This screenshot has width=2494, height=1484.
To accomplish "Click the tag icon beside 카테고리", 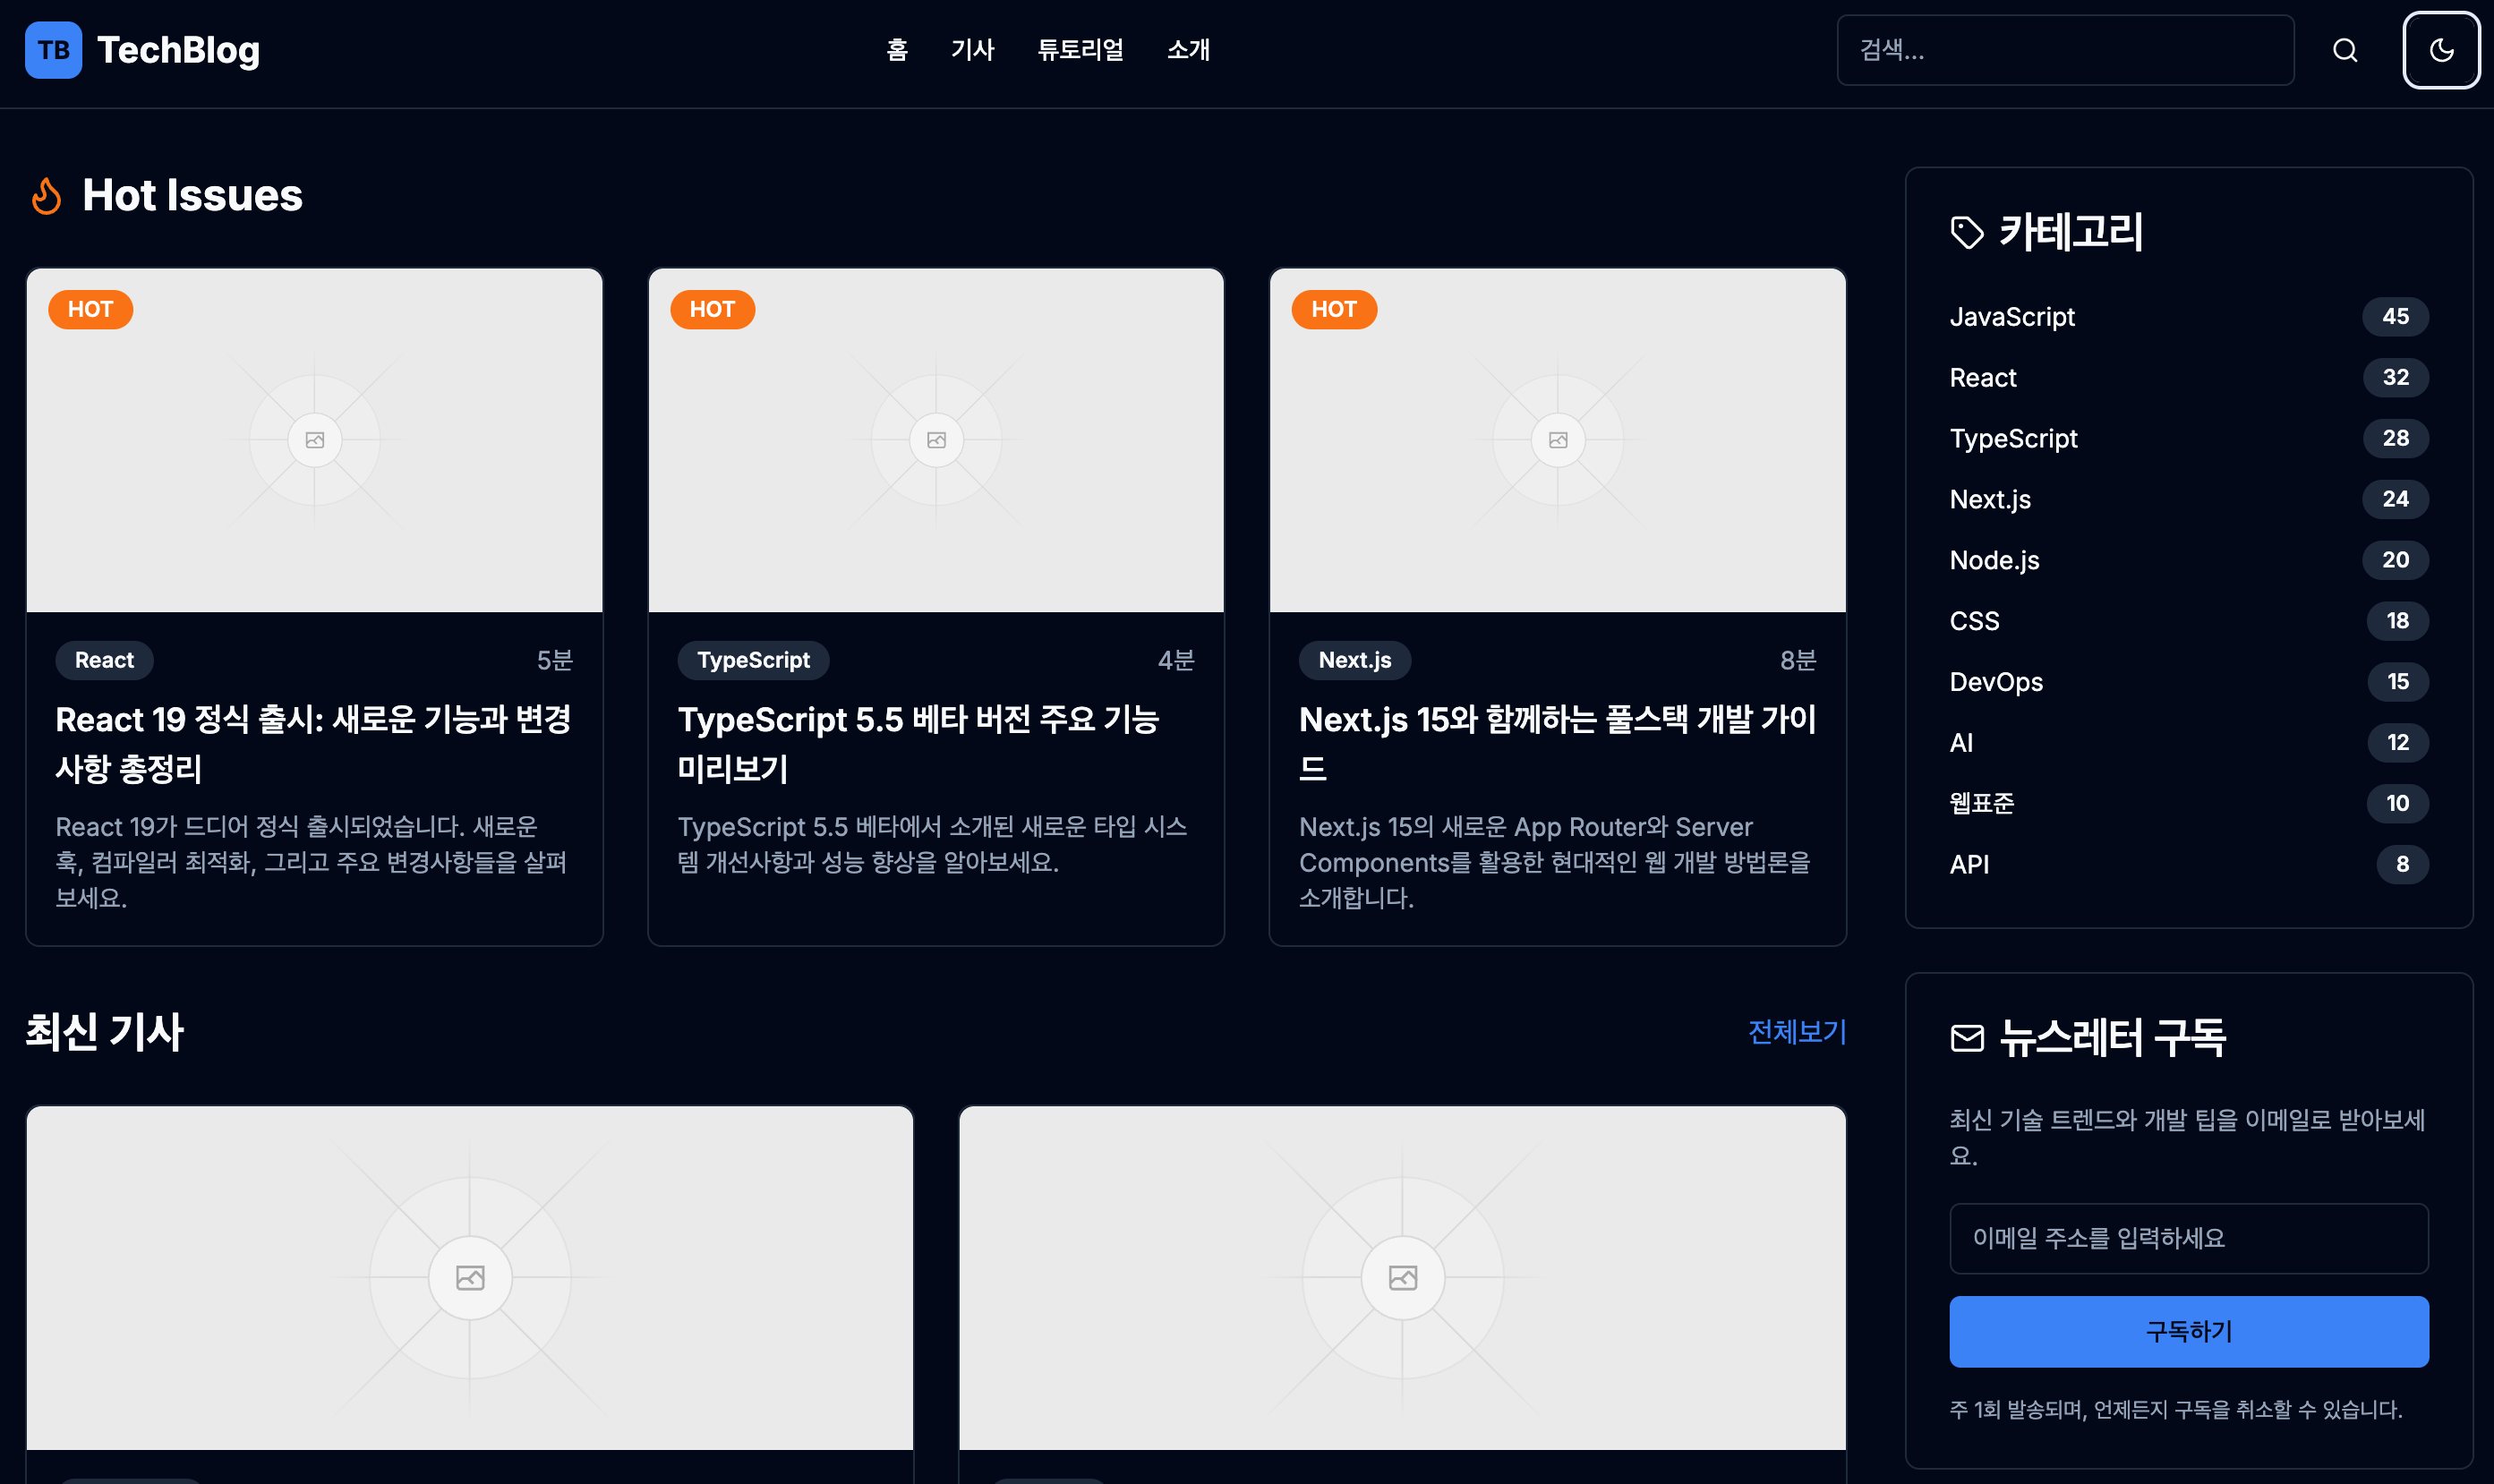I will pos(1966,232).
